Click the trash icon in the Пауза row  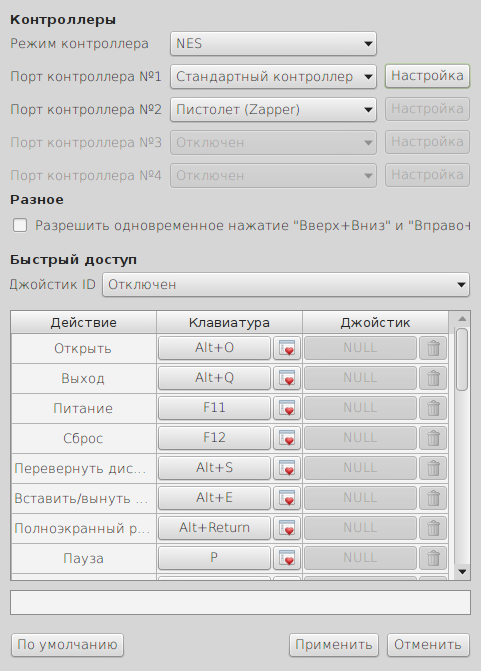tap(433, 558)
